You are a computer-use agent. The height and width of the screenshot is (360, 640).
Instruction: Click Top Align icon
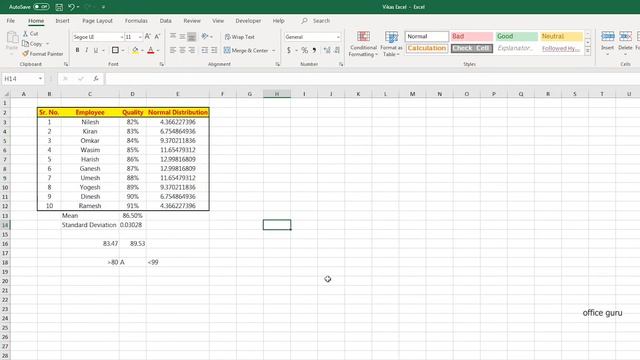[173, 37]
